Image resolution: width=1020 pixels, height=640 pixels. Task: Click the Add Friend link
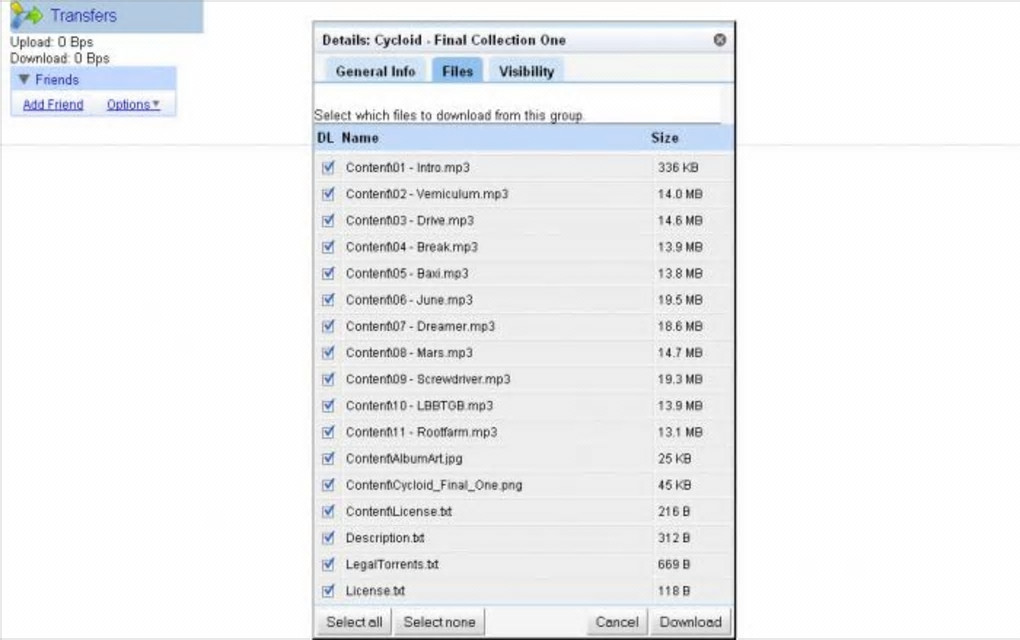(x=53, y=104)
